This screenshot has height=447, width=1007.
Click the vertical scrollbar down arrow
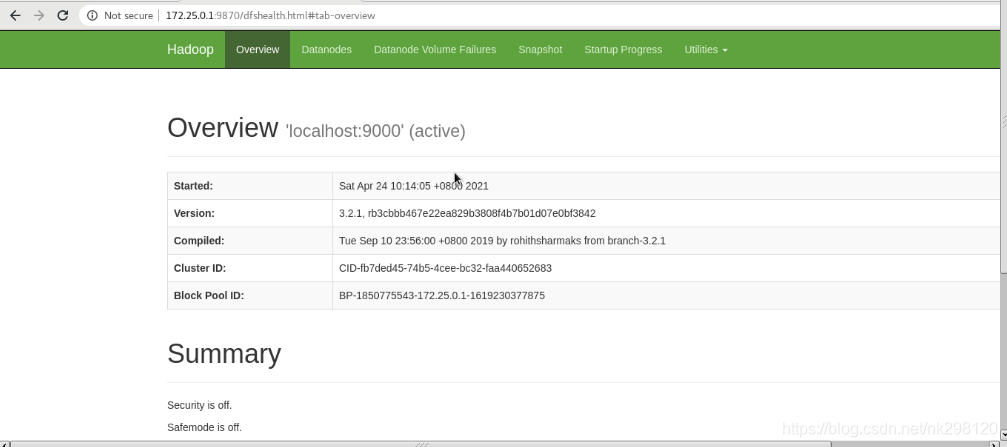(x=1003, y=435)
